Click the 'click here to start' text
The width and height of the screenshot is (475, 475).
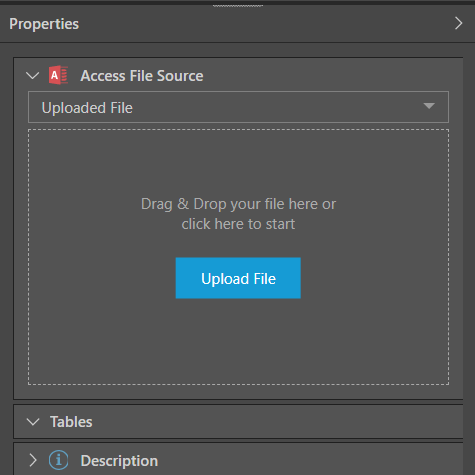238,224
